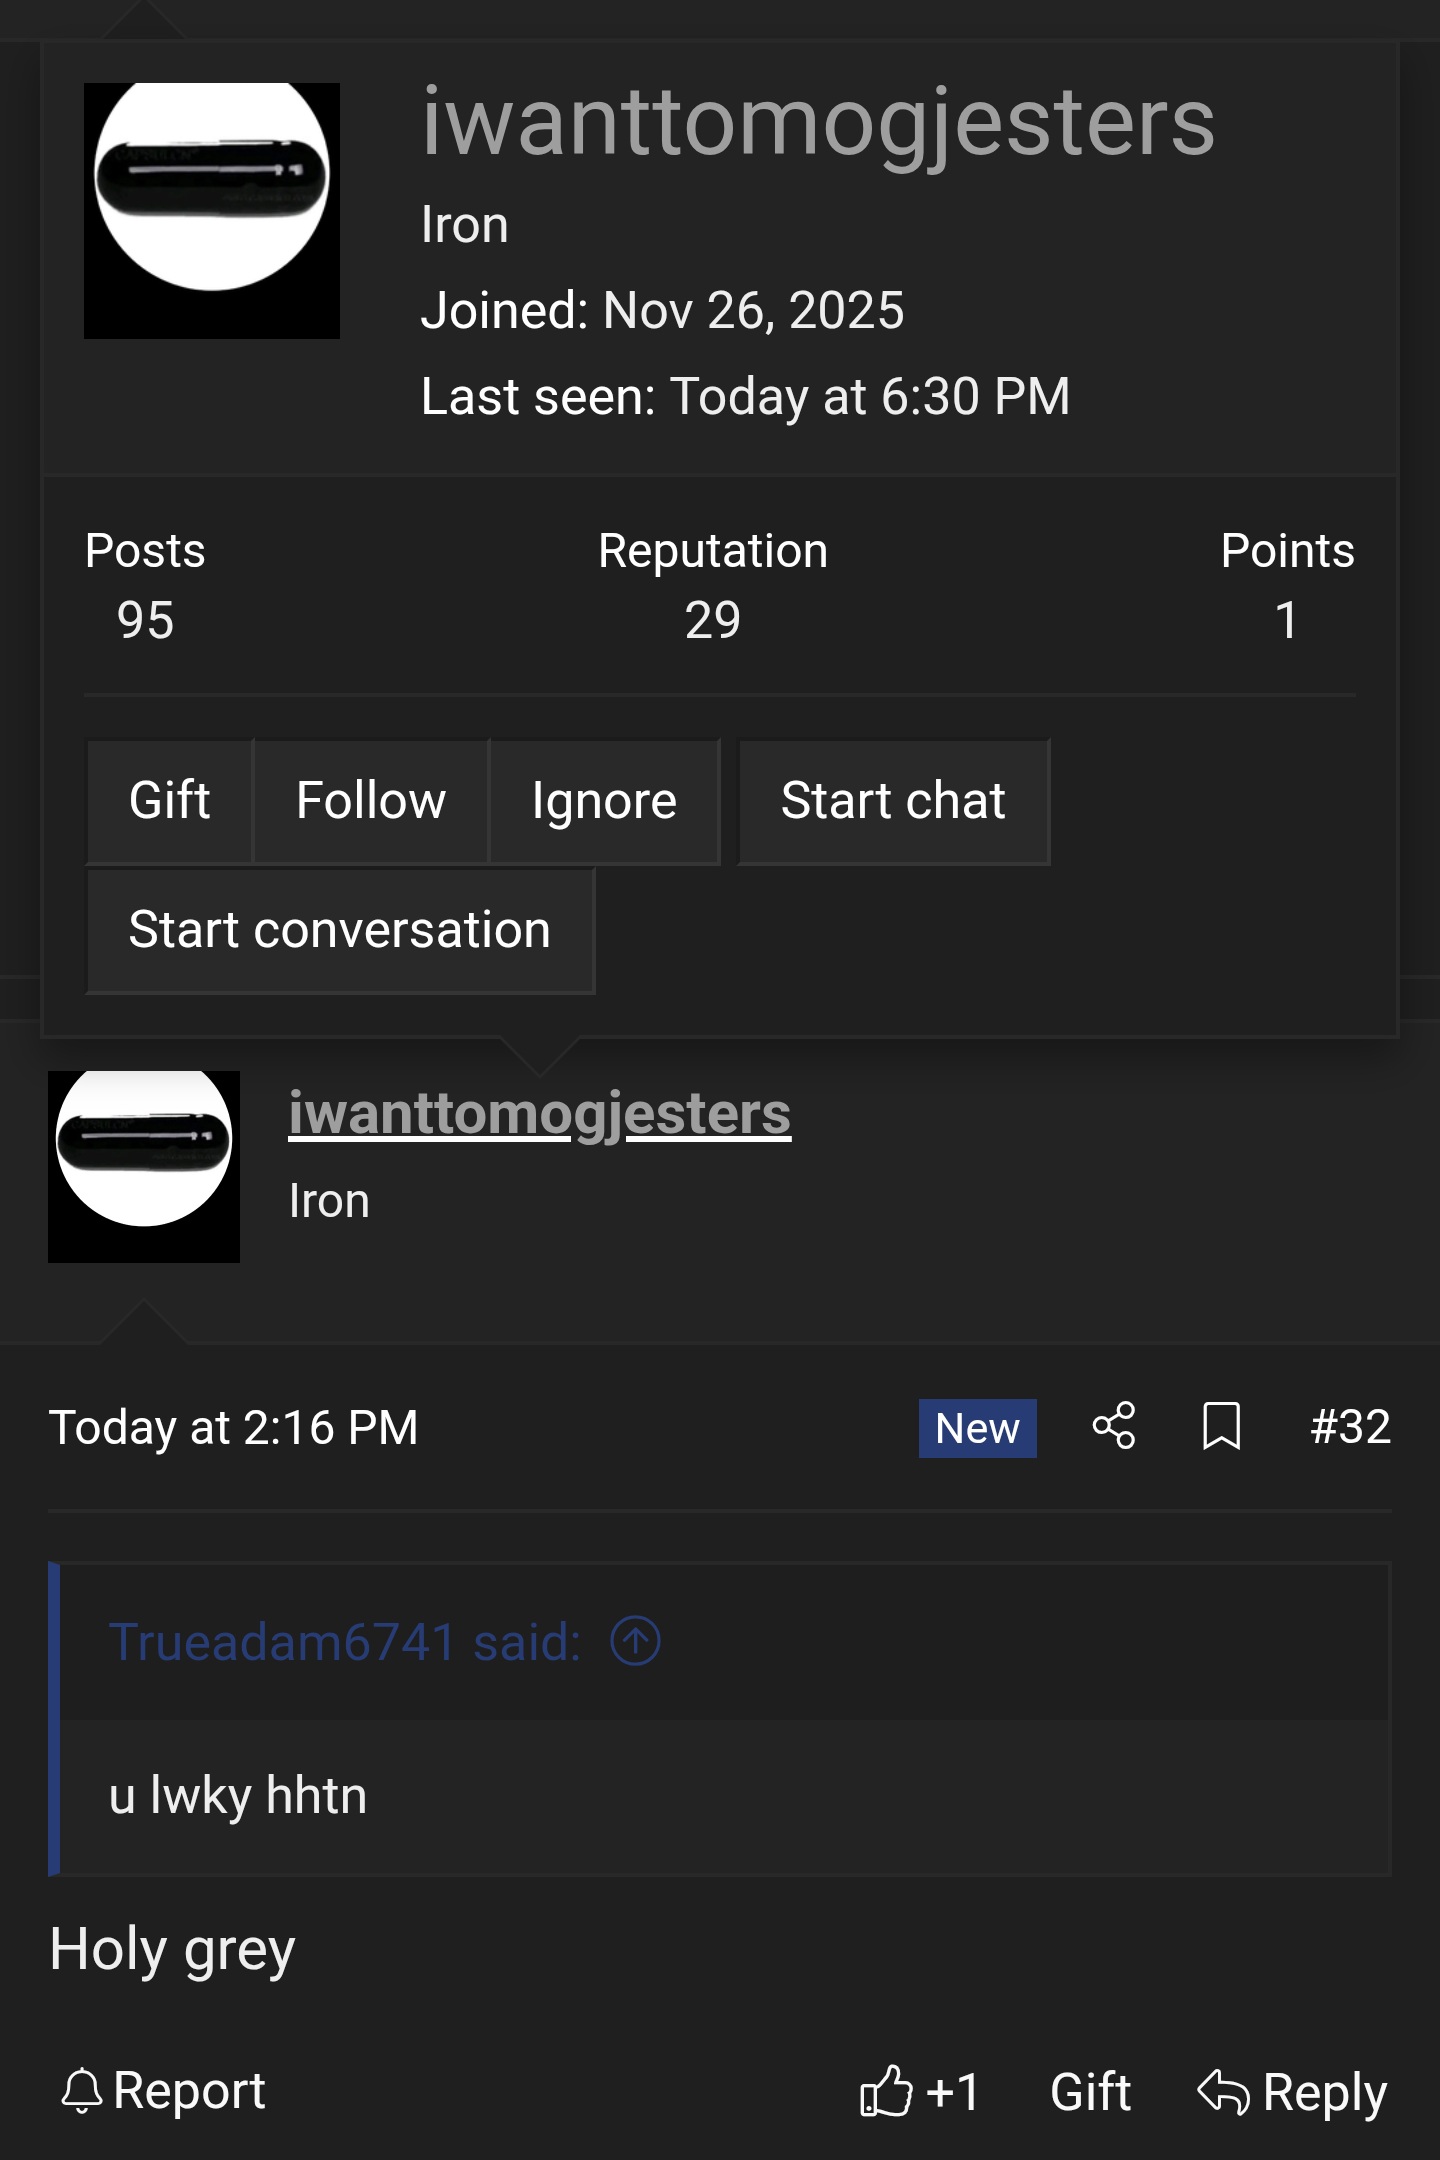
Task: Click the Reply arrow icon
Action: point(1223,2091)
